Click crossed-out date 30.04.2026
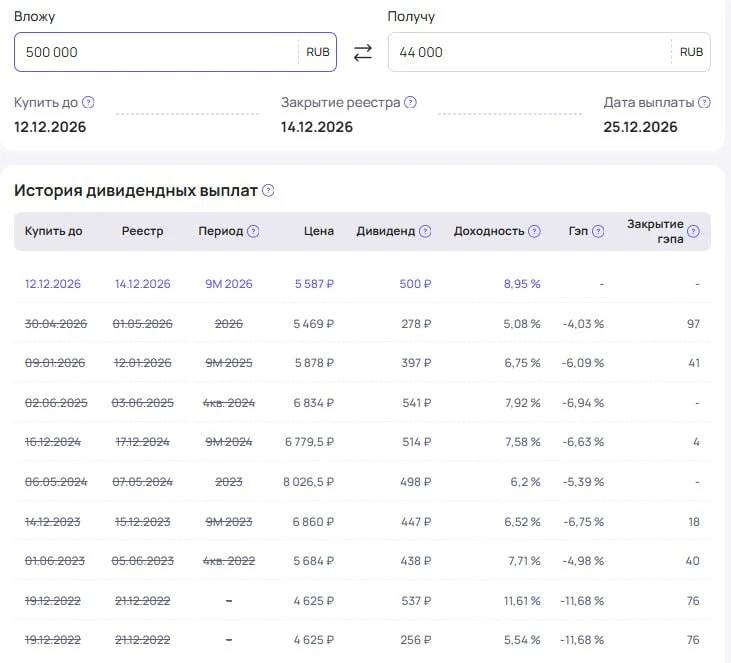 56,324
